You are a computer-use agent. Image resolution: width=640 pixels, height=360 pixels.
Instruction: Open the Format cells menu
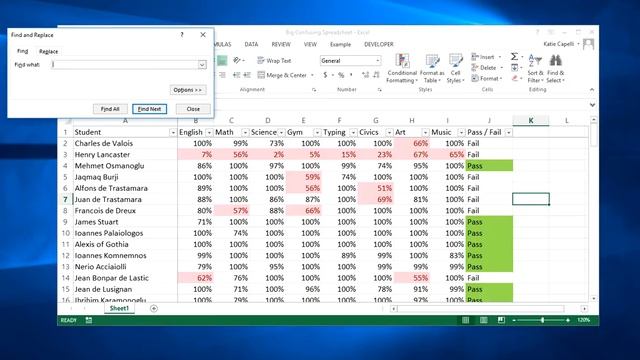click(x=487, y=78)
